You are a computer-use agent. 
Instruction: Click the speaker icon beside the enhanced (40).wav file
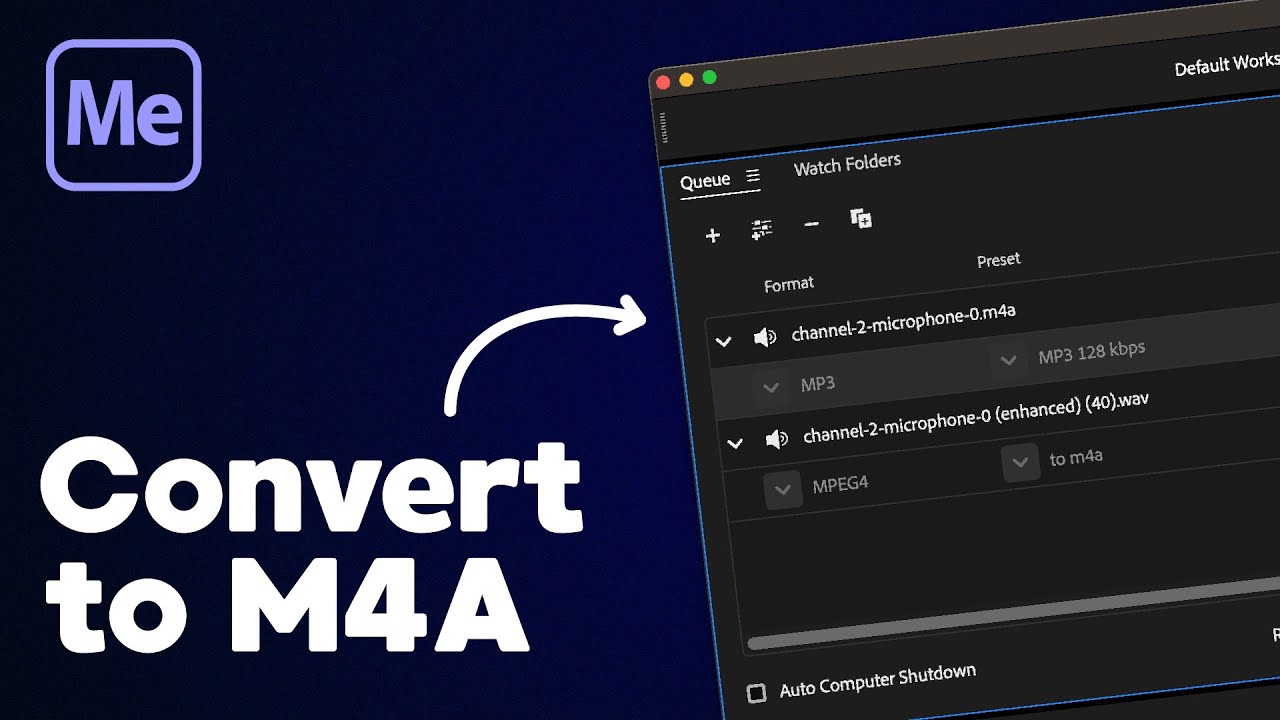(x=777, y=438)
